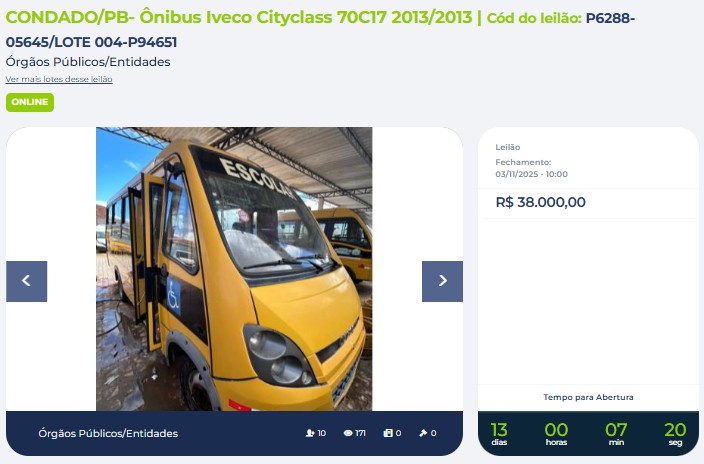This screenshot has height=464, width=704.
Task: Click the R$ 38.000,00 price
Action: coord(541,202)
